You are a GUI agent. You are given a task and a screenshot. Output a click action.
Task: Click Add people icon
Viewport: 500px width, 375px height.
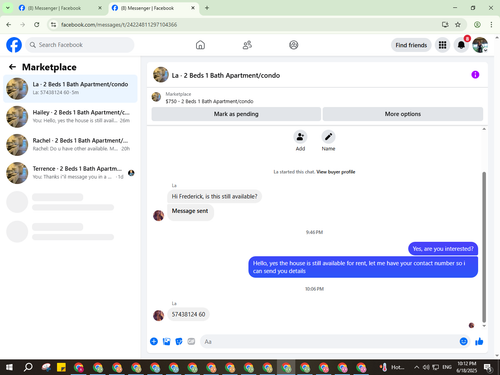coord(300,137)
